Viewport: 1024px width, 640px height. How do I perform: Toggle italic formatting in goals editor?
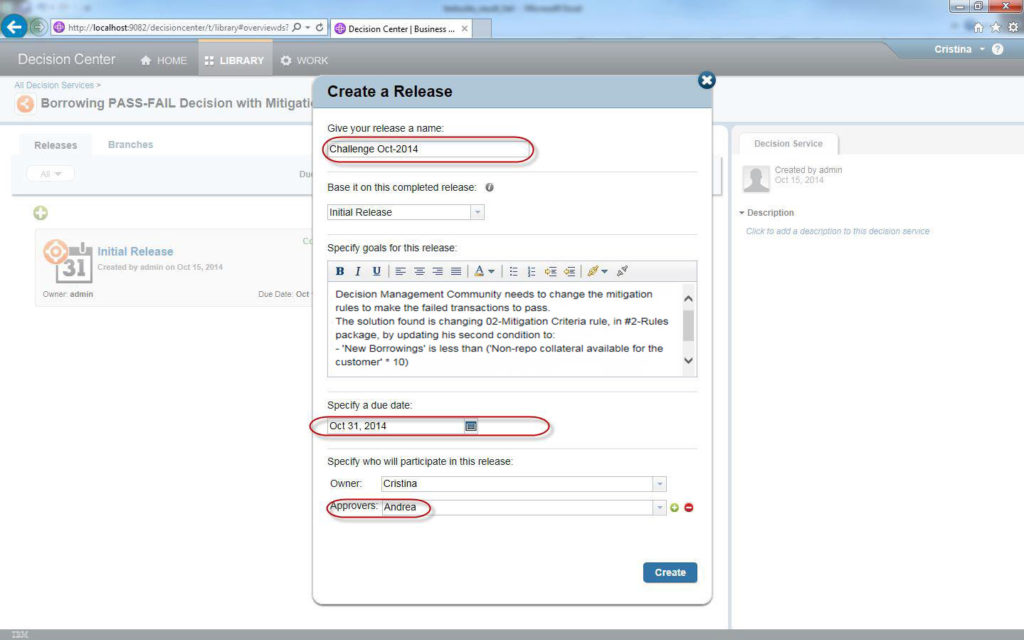pyautogui.click(x=358, y=271)
